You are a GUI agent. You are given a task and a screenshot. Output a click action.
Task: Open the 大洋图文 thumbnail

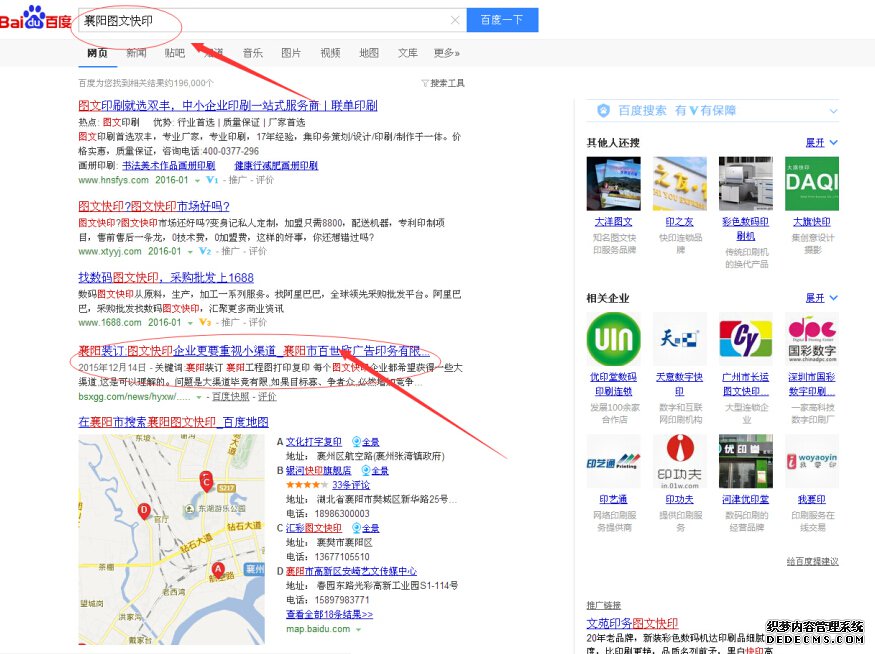click(x=613, y=184)
